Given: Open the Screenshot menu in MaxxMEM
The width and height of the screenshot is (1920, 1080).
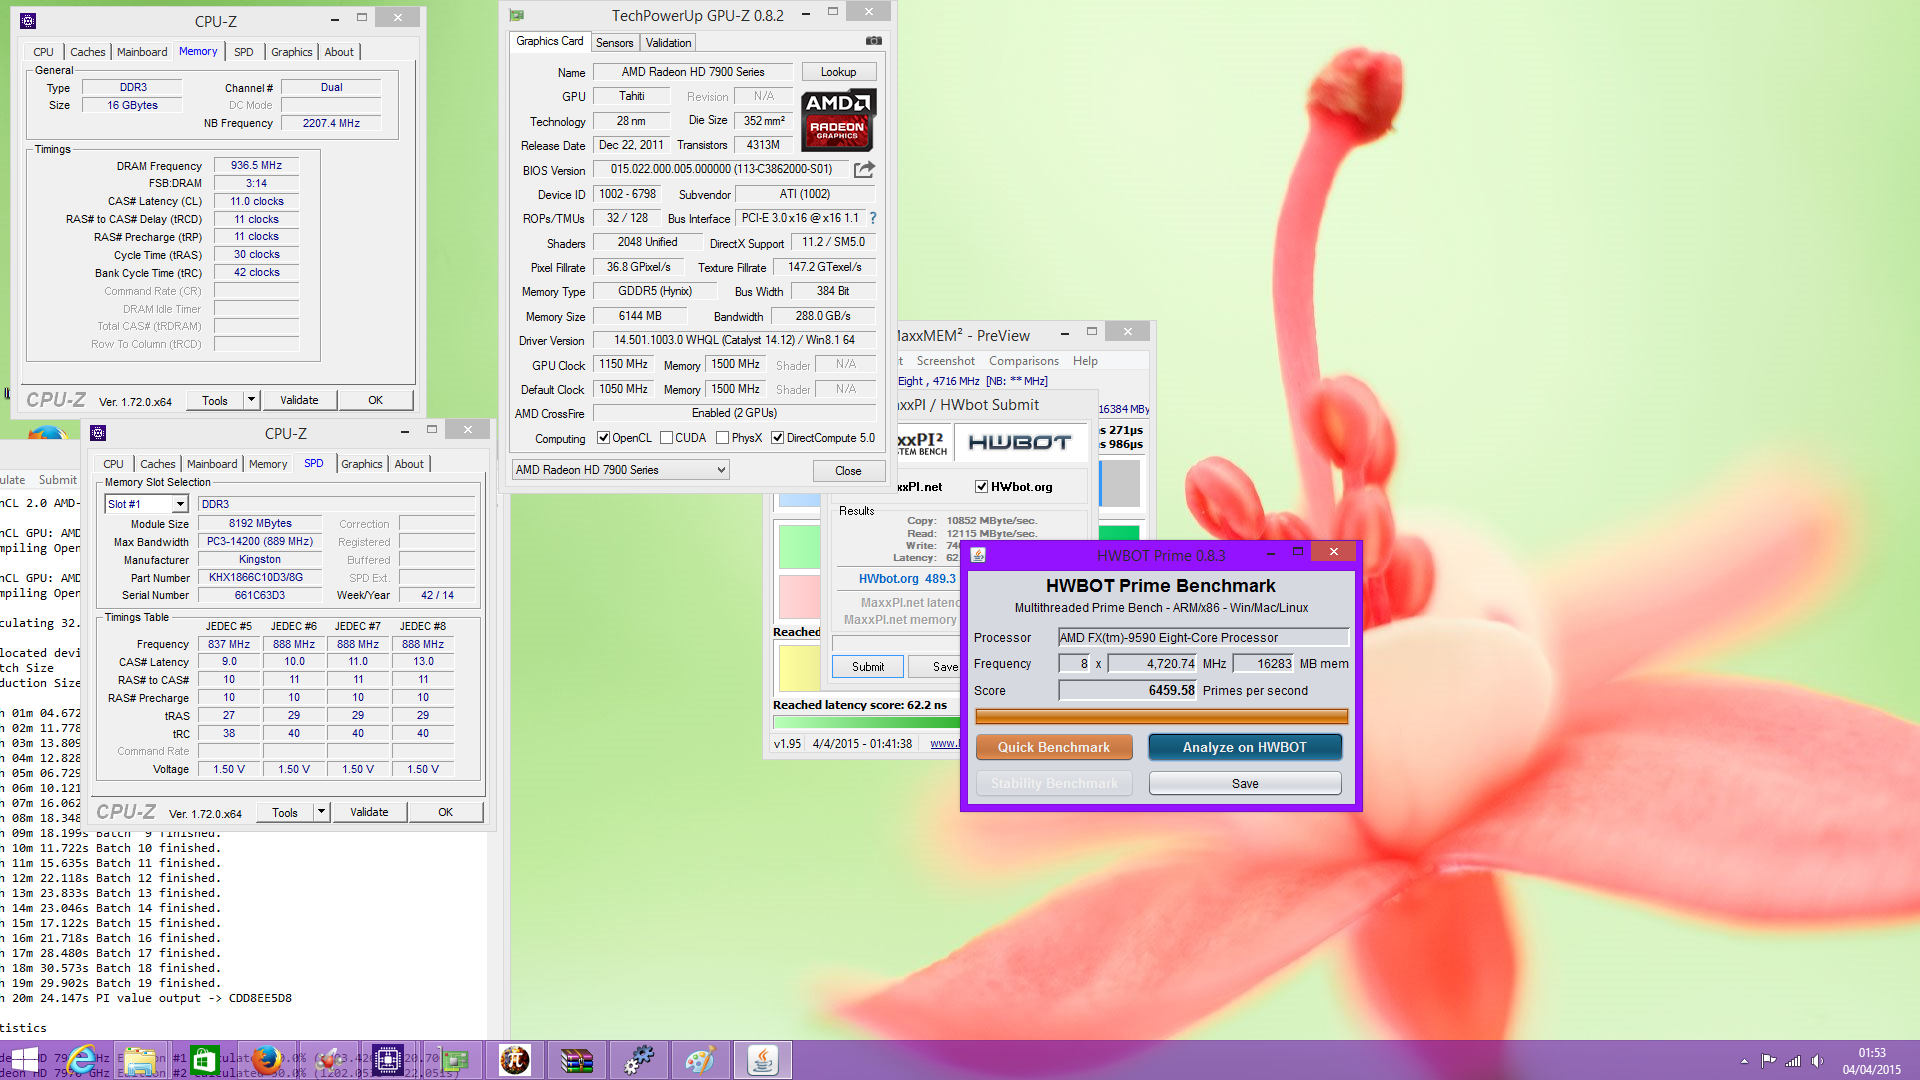Looking at the screenshot, I should (x=945, y=361).
